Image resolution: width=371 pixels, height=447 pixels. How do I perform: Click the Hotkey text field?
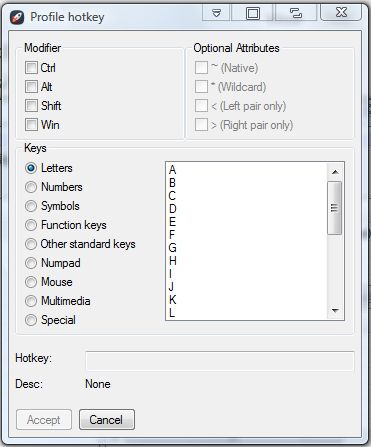[x=220, y=361]
